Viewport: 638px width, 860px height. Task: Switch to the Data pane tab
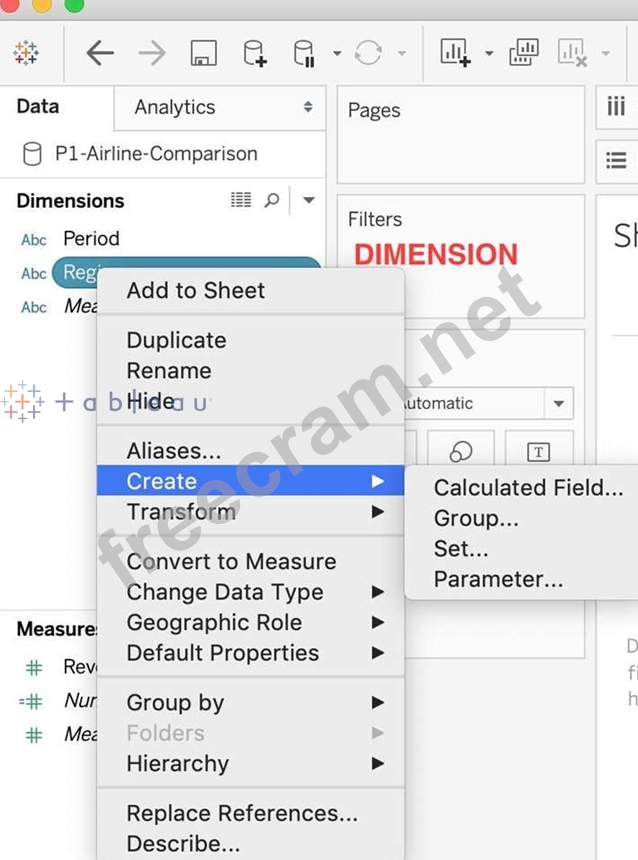38,106
